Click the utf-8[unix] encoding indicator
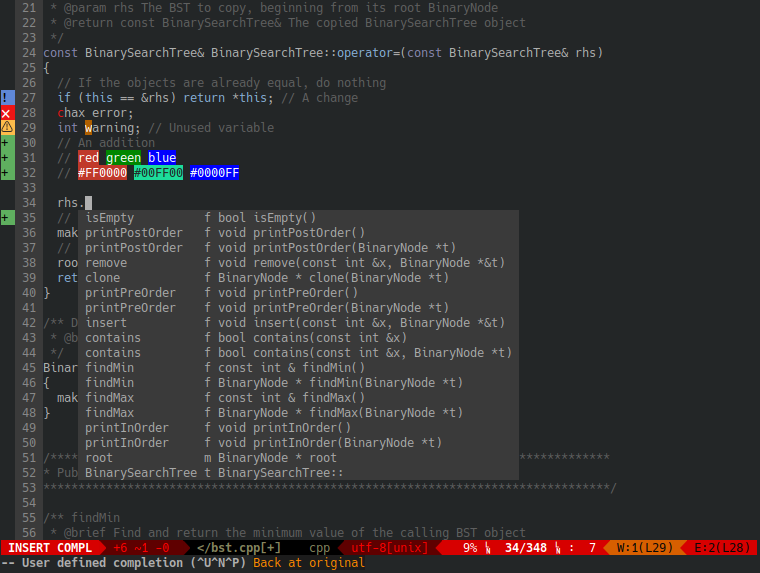 [x=389, y=548]
